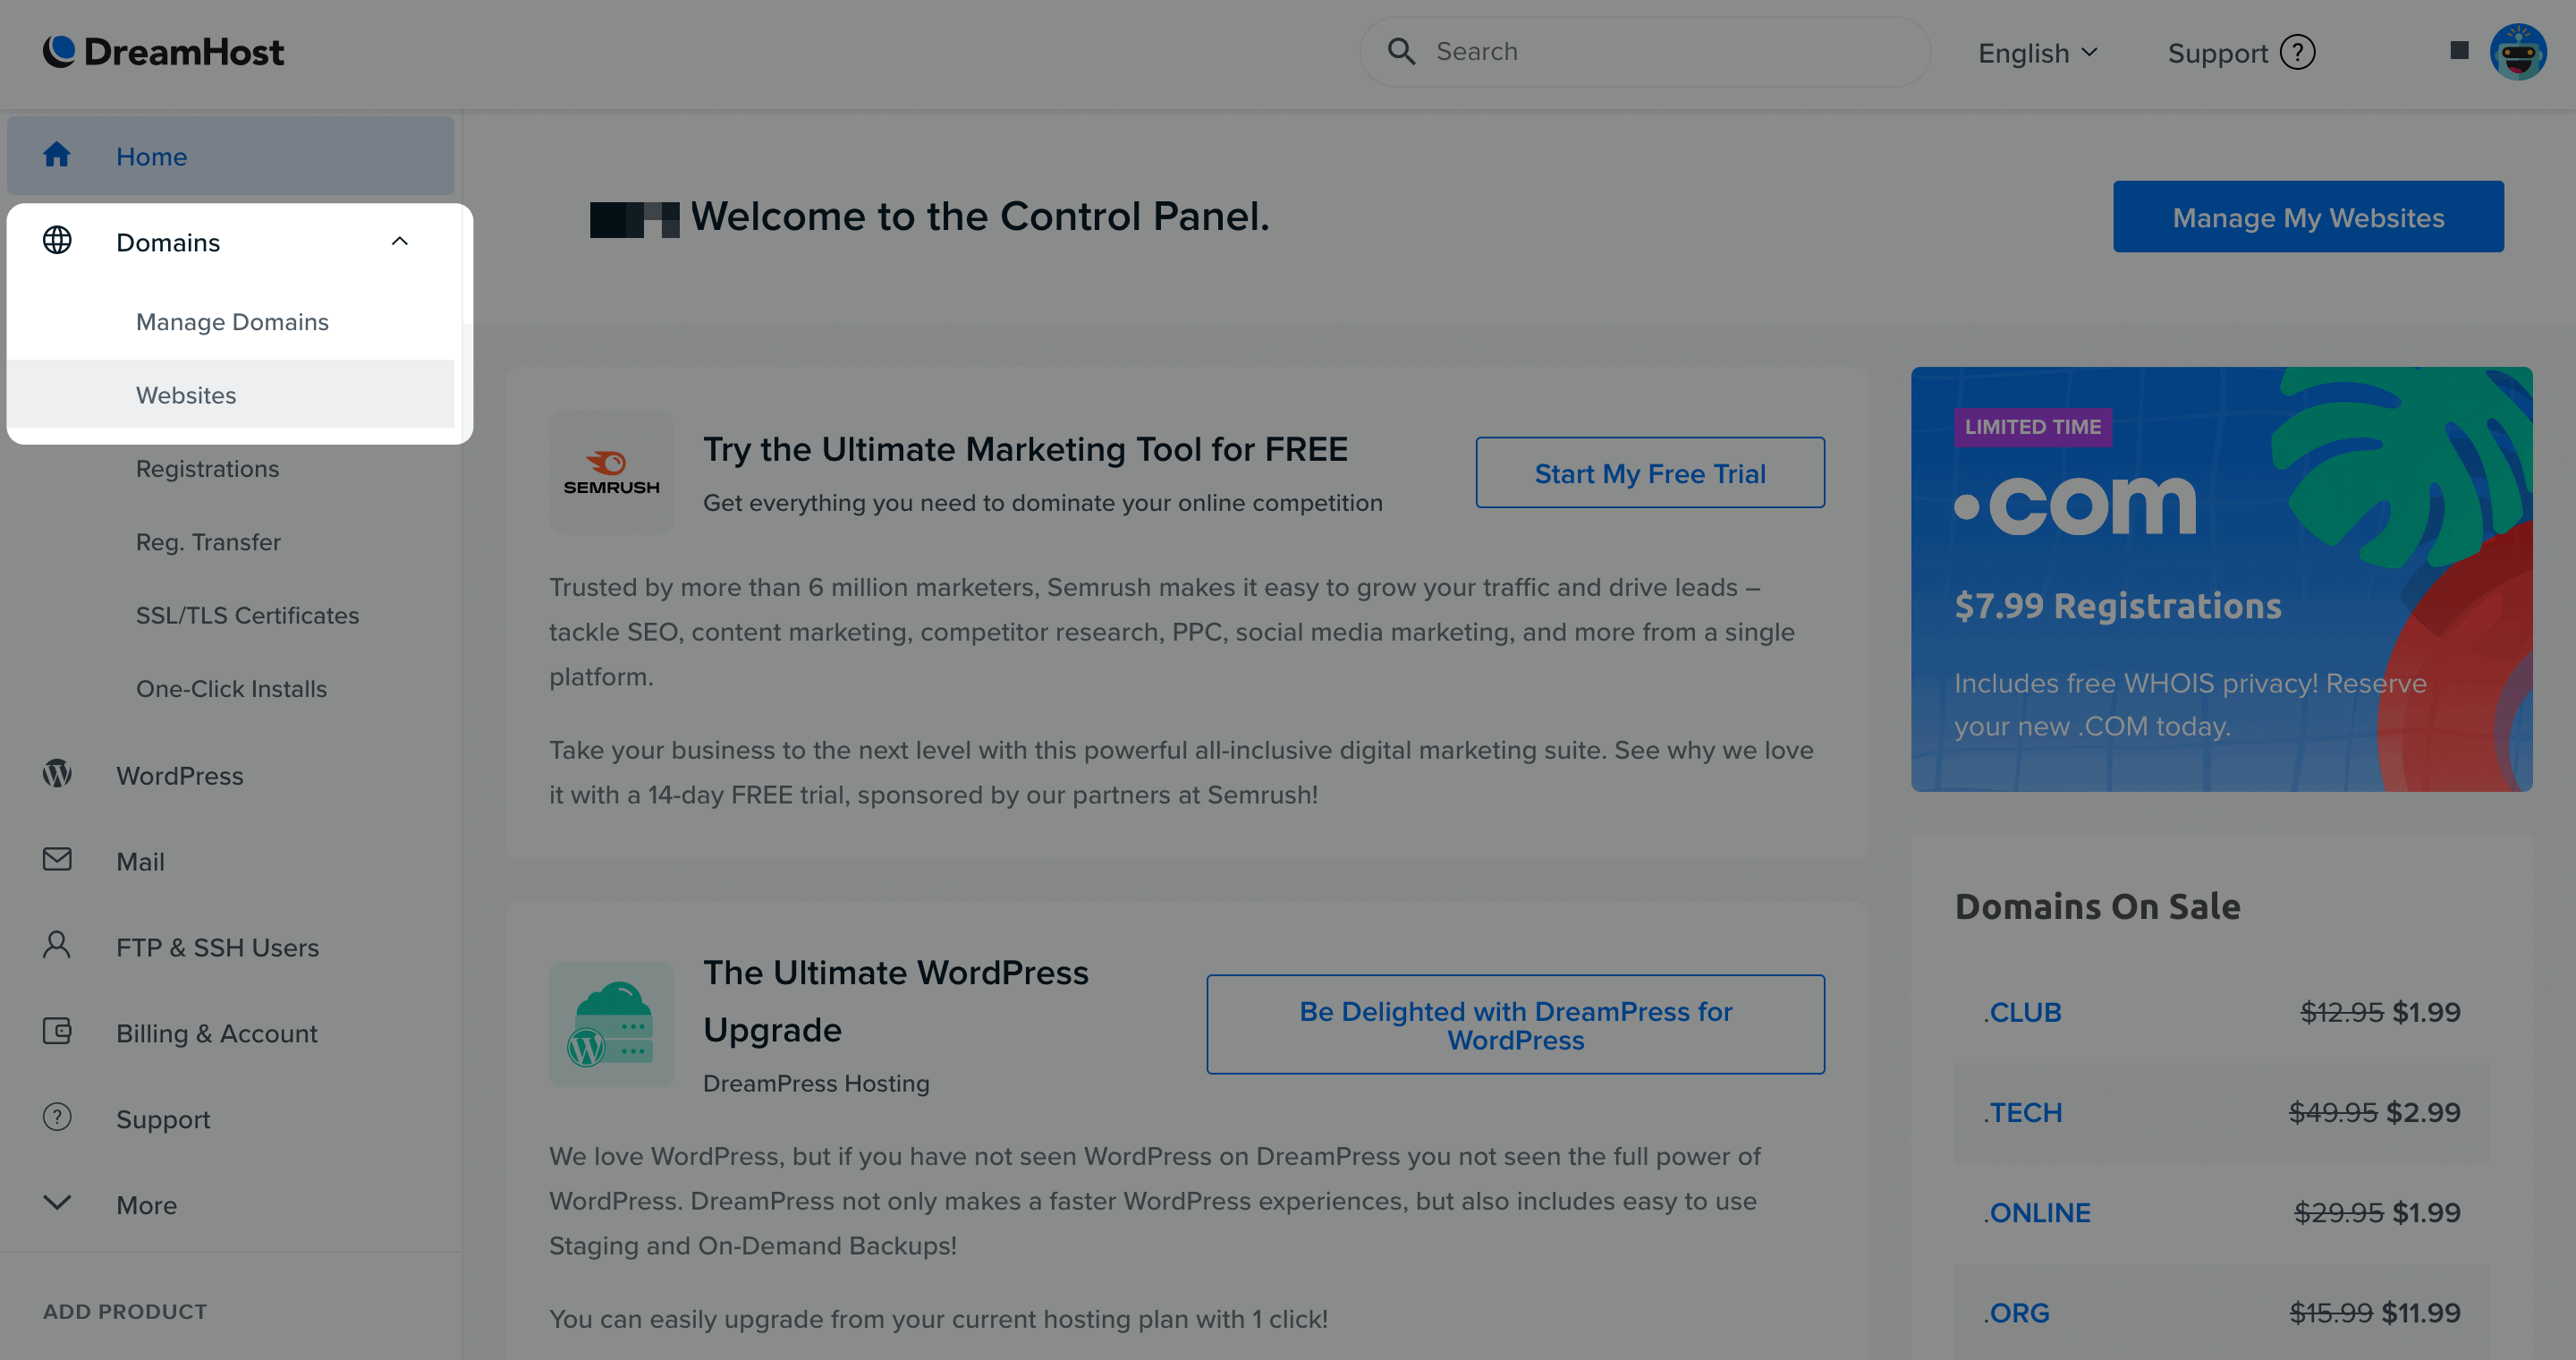Click the Domains On Sale heading
The width and height of the screenshot is (2576, 1360).
click(2097, 906)
